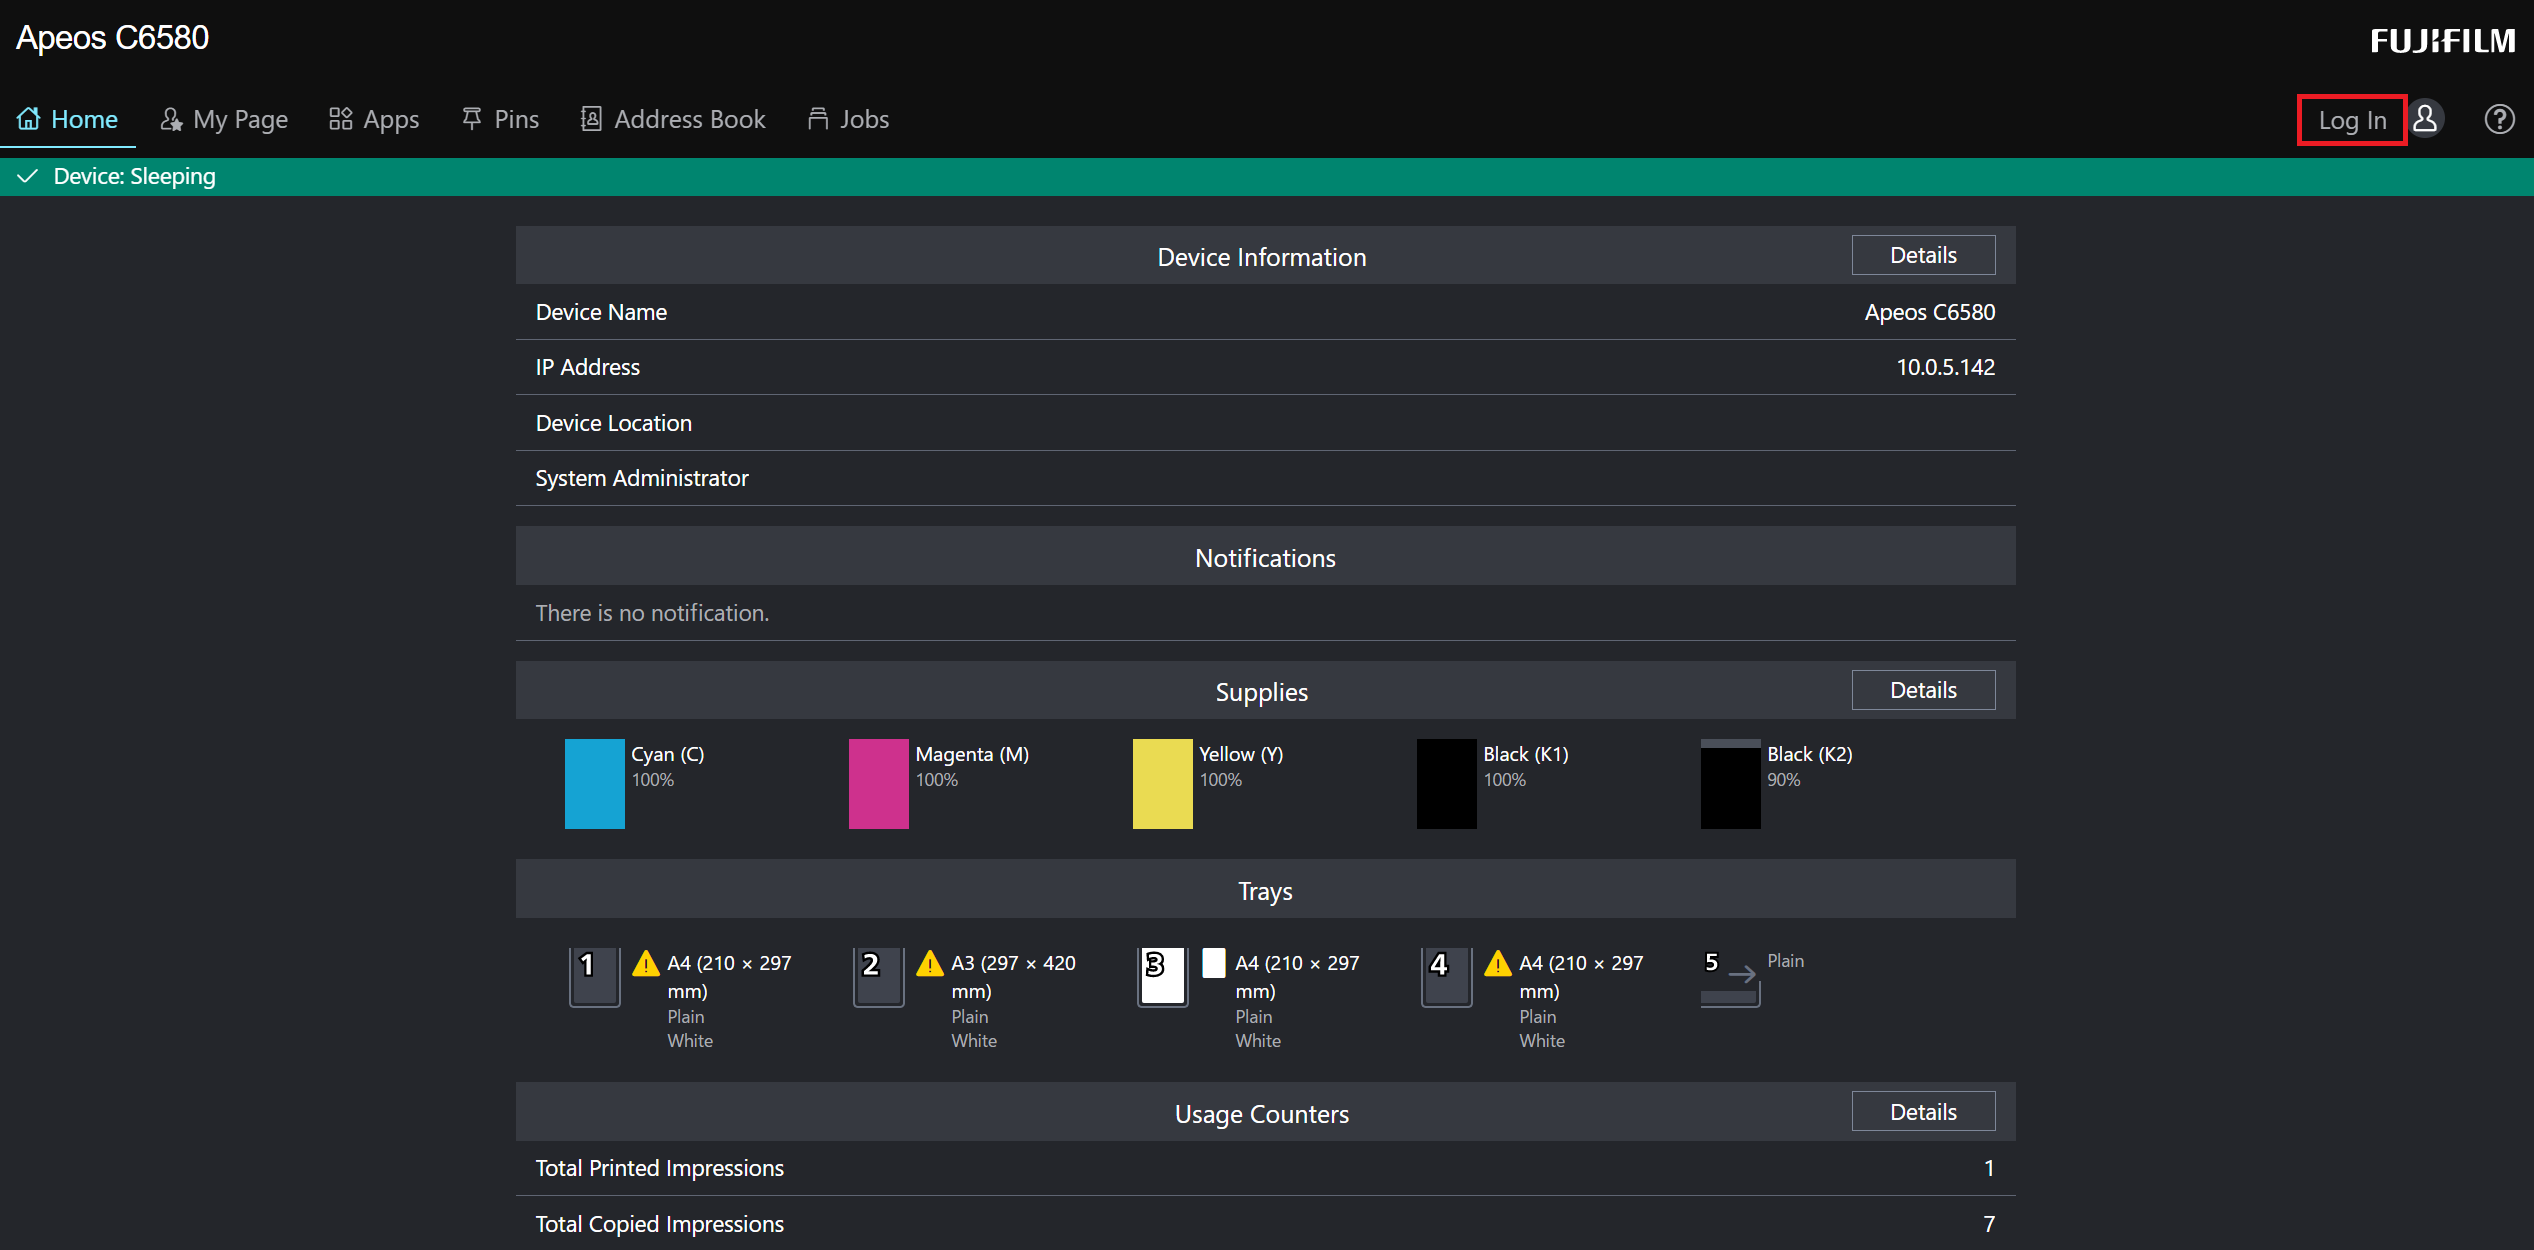Open the help question mark icon
Image resolution: width=2534 pixels, height=1250 pixels.
coord(2499,119)
